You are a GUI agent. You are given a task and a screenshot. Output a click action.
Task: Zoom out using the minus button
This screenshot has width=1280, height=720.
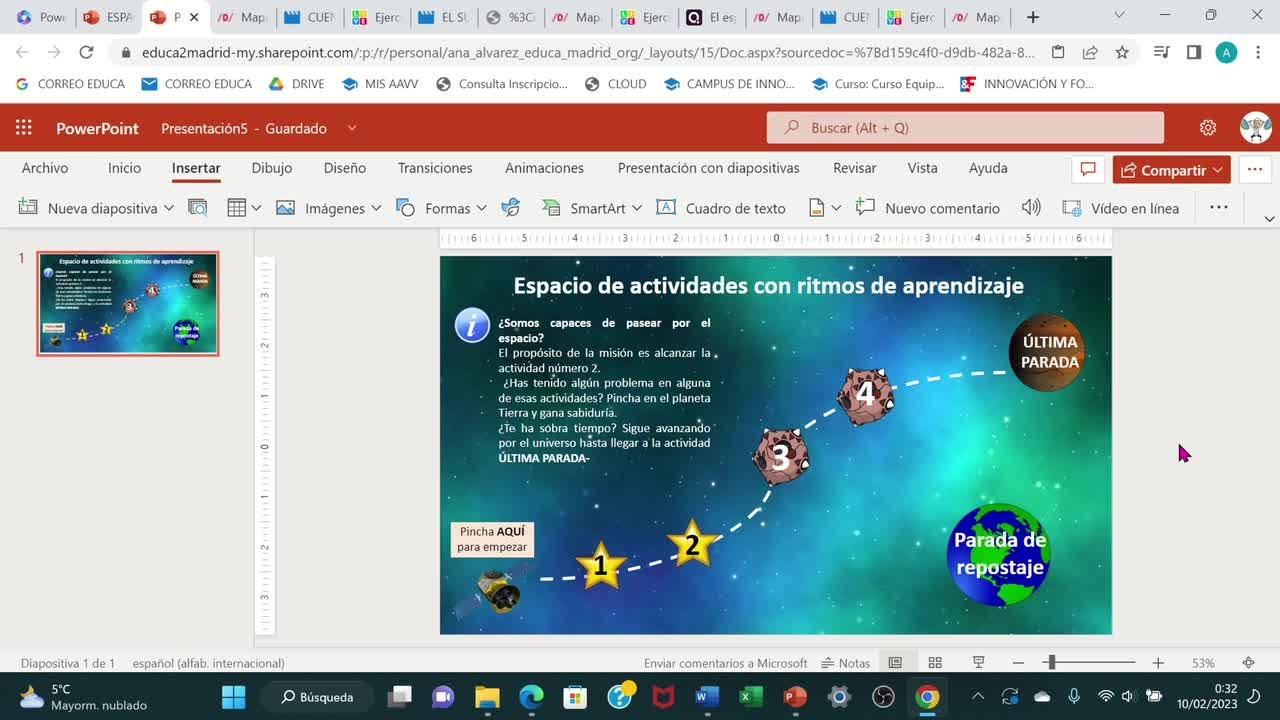coord(1018,663)
